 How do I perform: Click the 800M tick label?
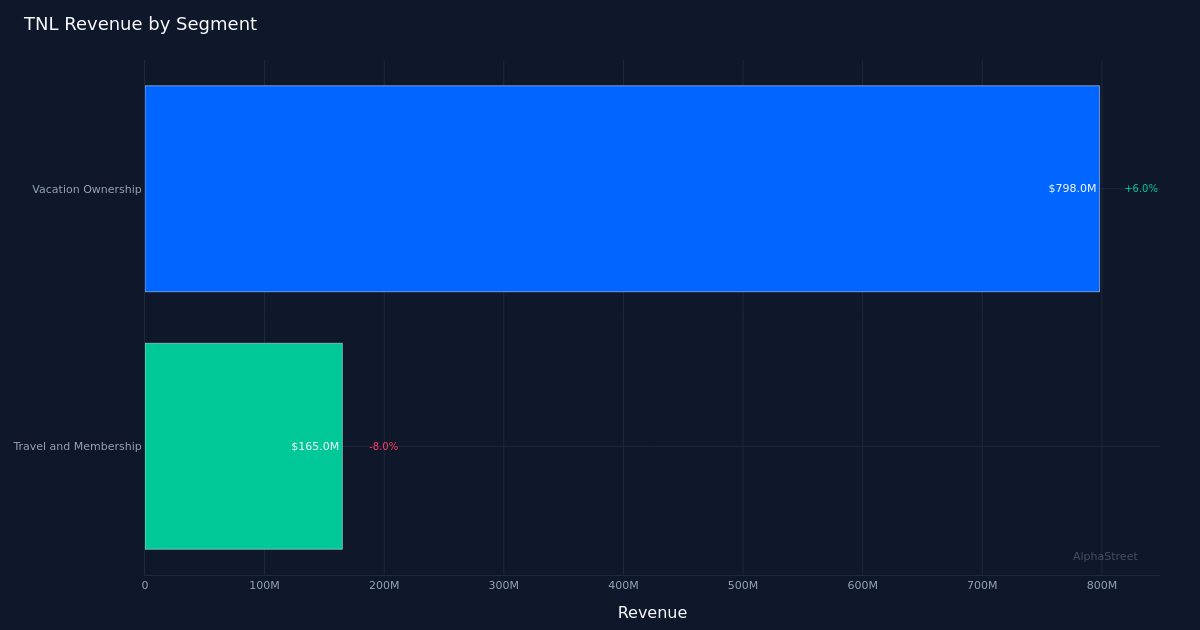tap(1102, 585)
